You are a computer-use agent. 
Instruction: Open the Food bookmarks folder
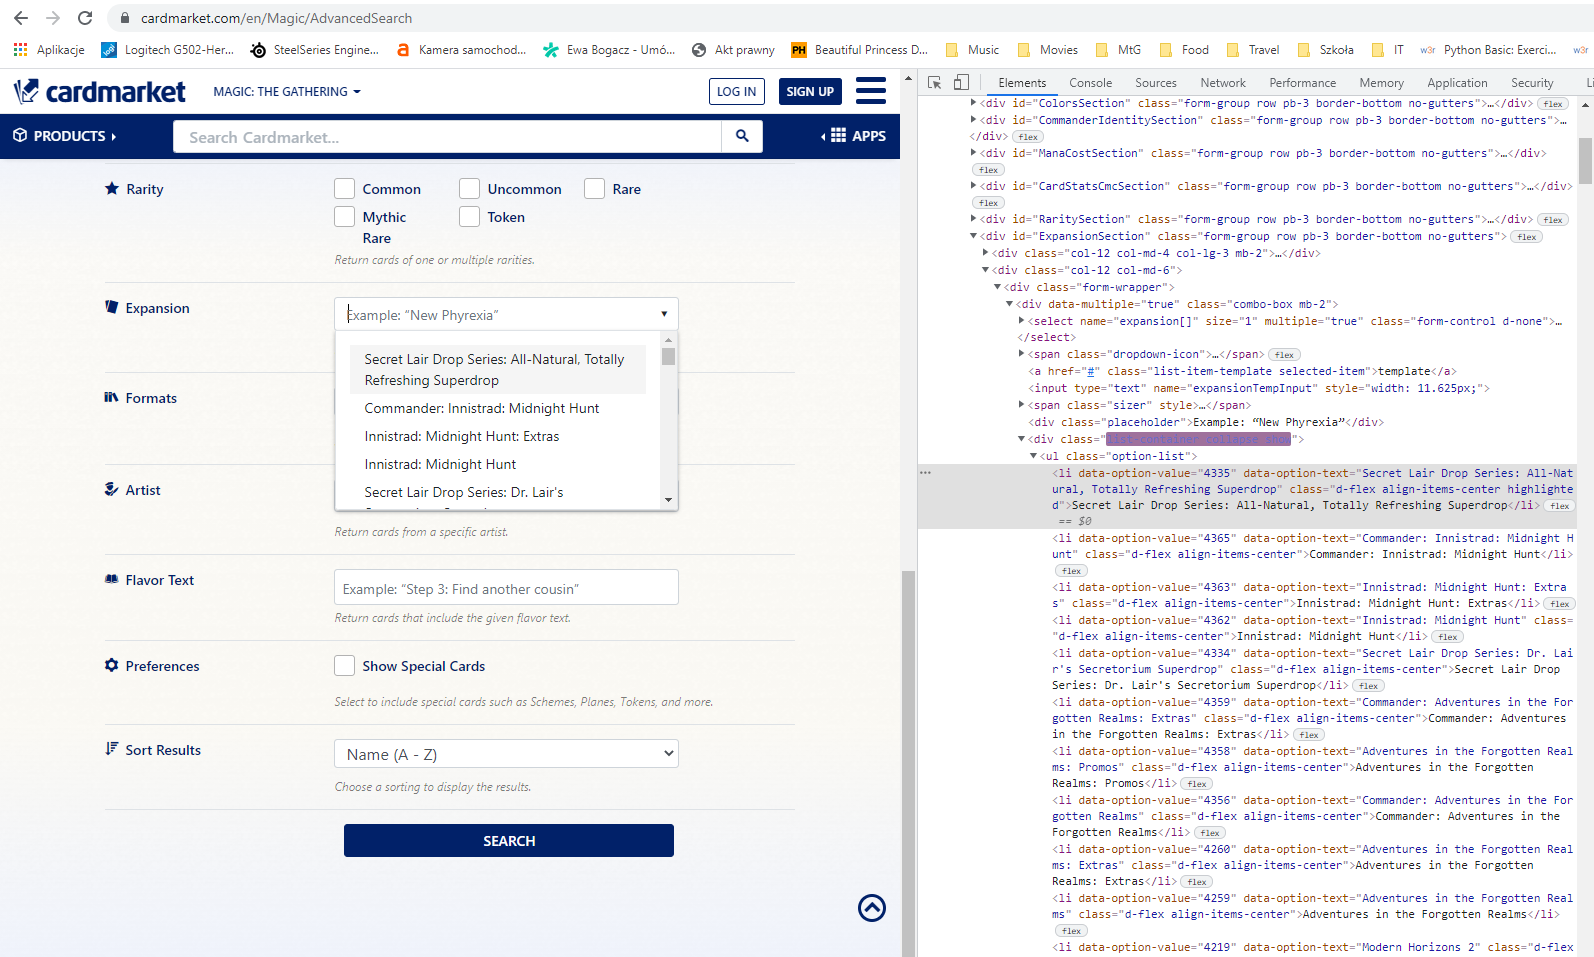coord(1184,50)
